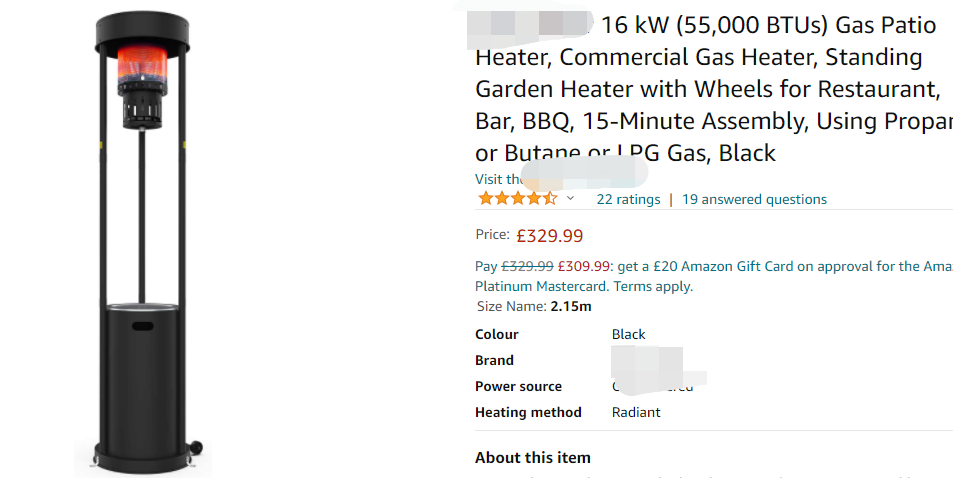Viewport: 953px width, 478px height.
Task: Open the 22 ratings link
Action: [628, 199]
